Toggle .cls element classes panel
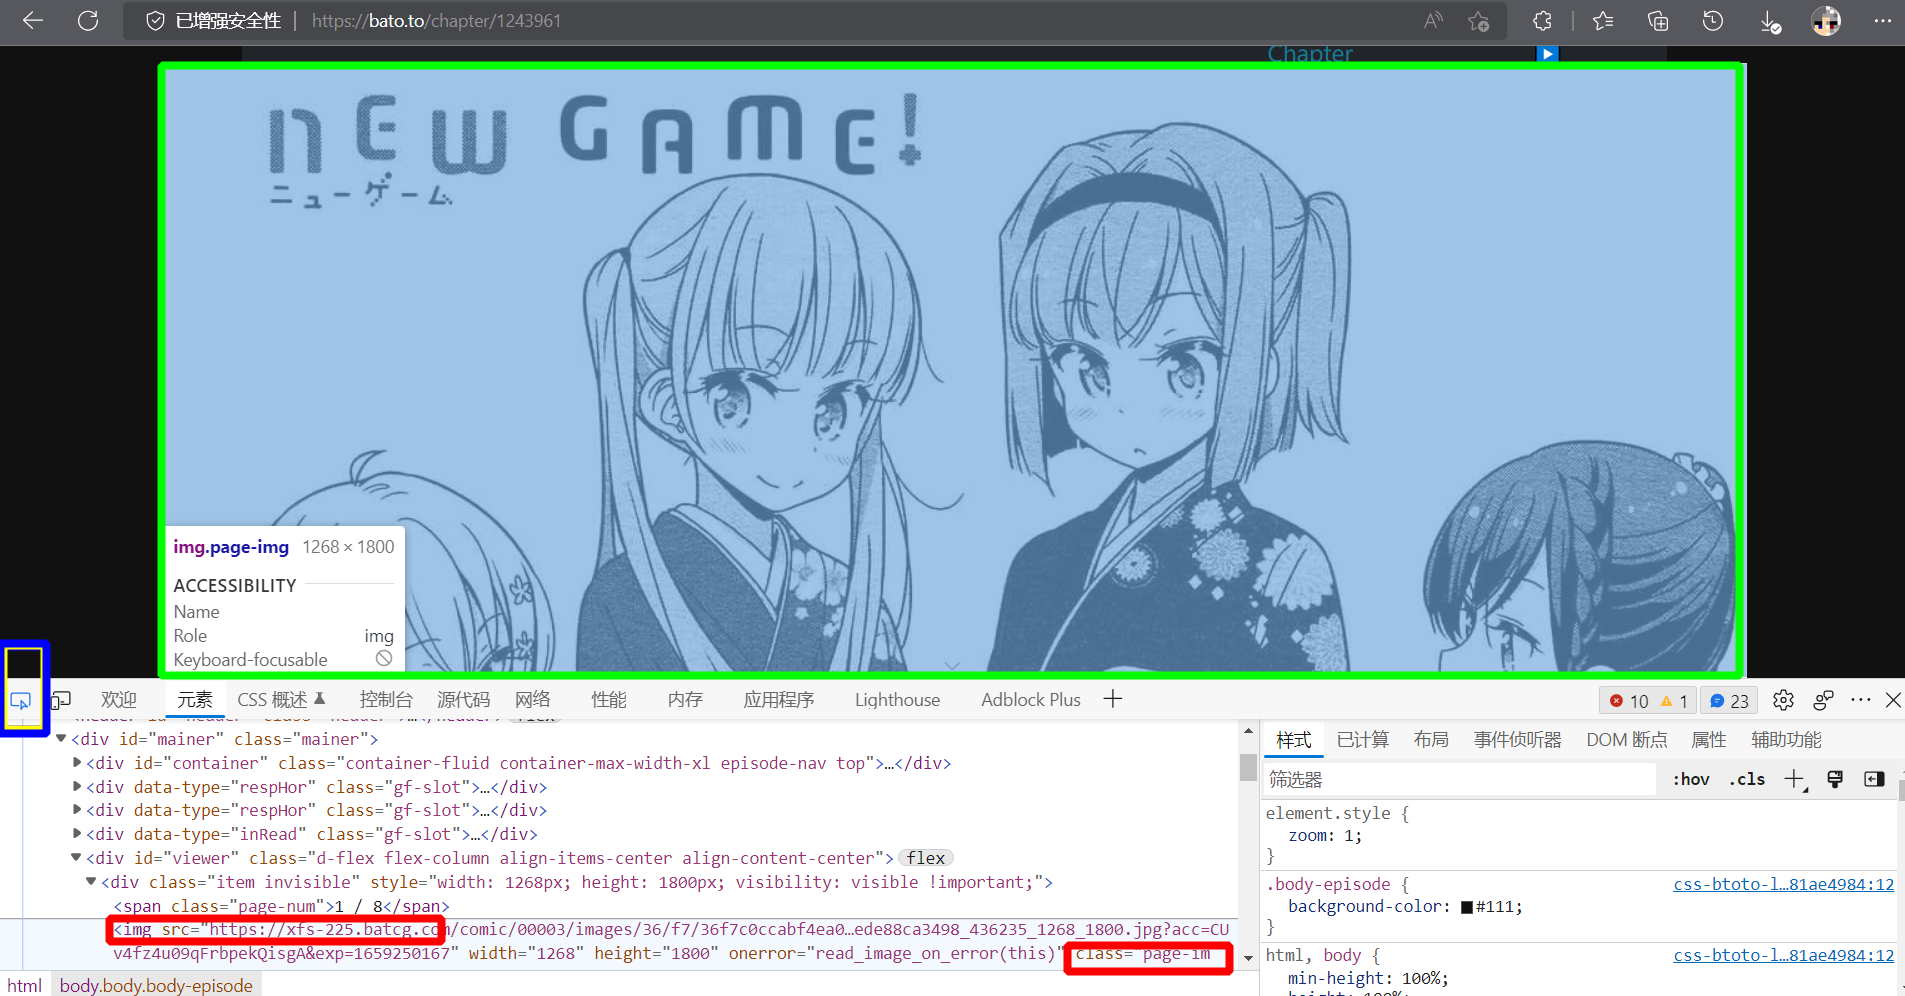 [x=1747, y=779]
